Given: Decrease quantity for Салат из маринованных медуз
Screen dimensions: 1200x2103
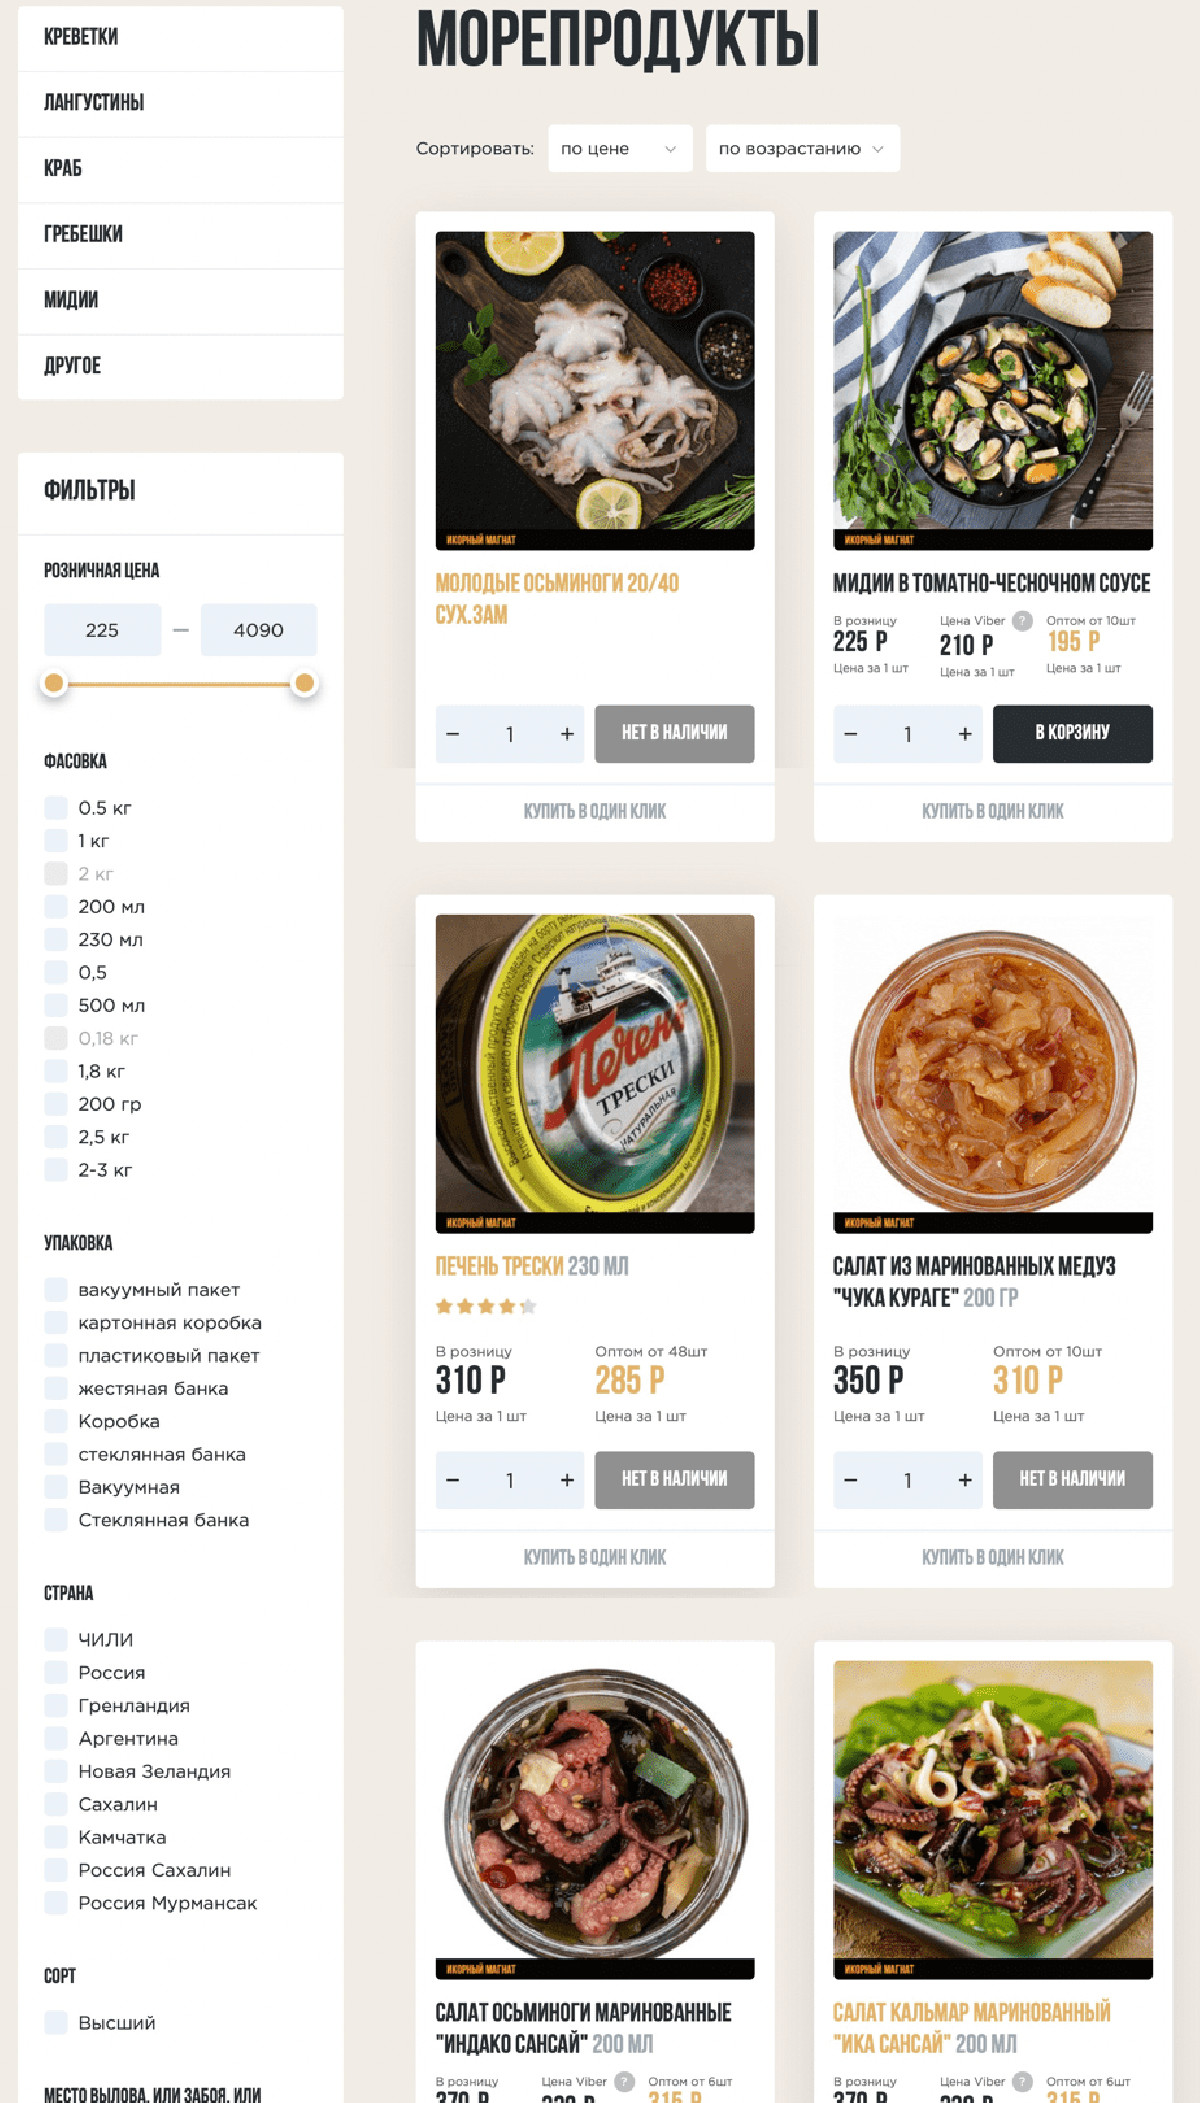Looking at the screenshot, I should point(851,1480).
